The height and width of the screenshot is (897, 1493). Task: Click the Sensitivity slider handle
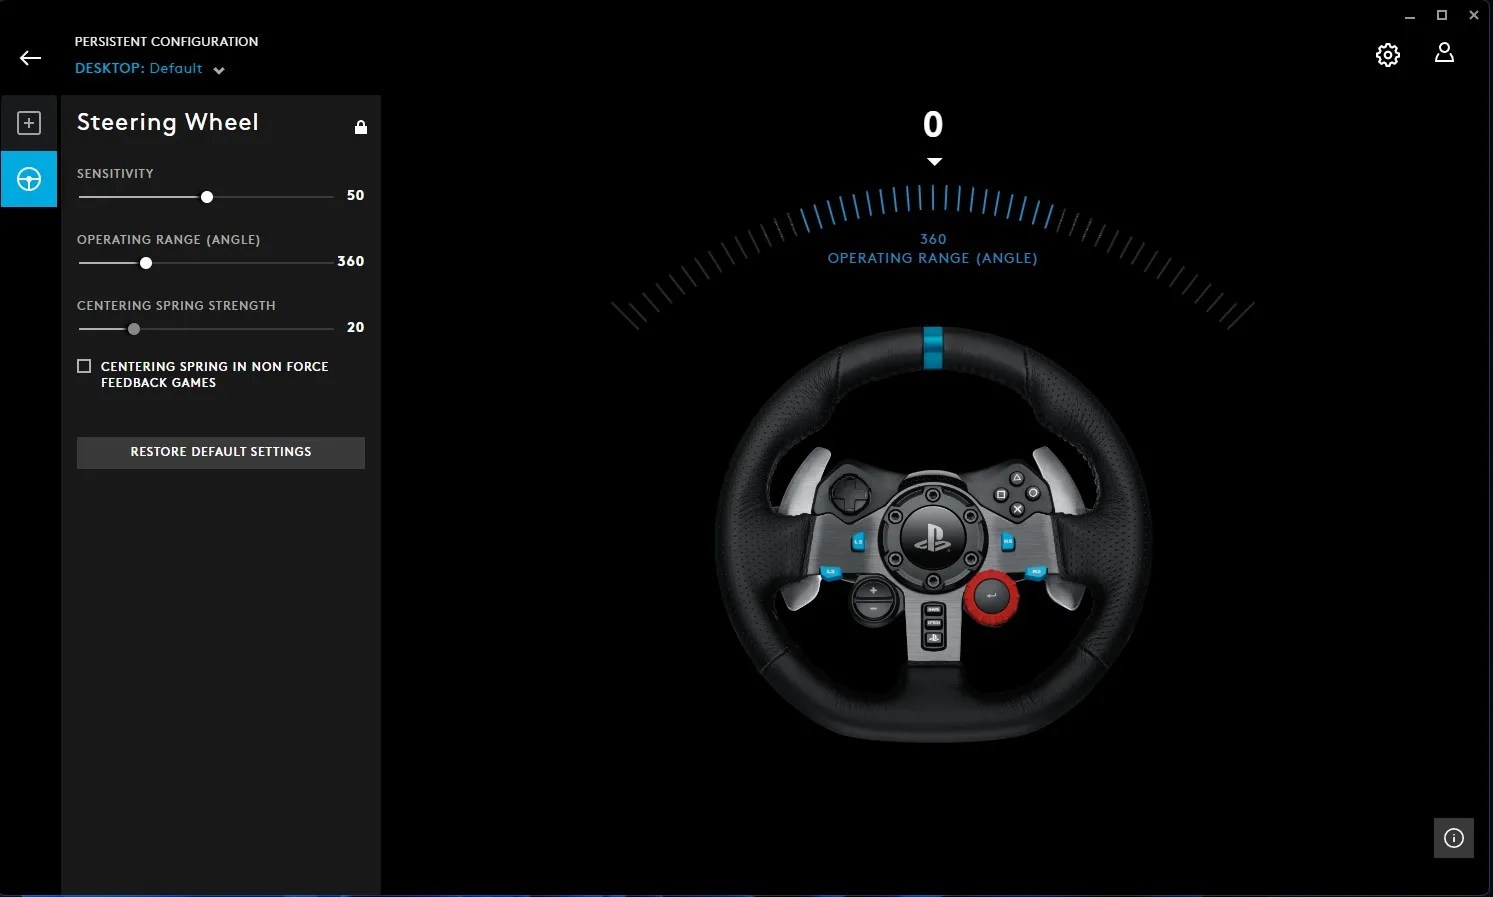pyautogui.click(x=207, y=197)
